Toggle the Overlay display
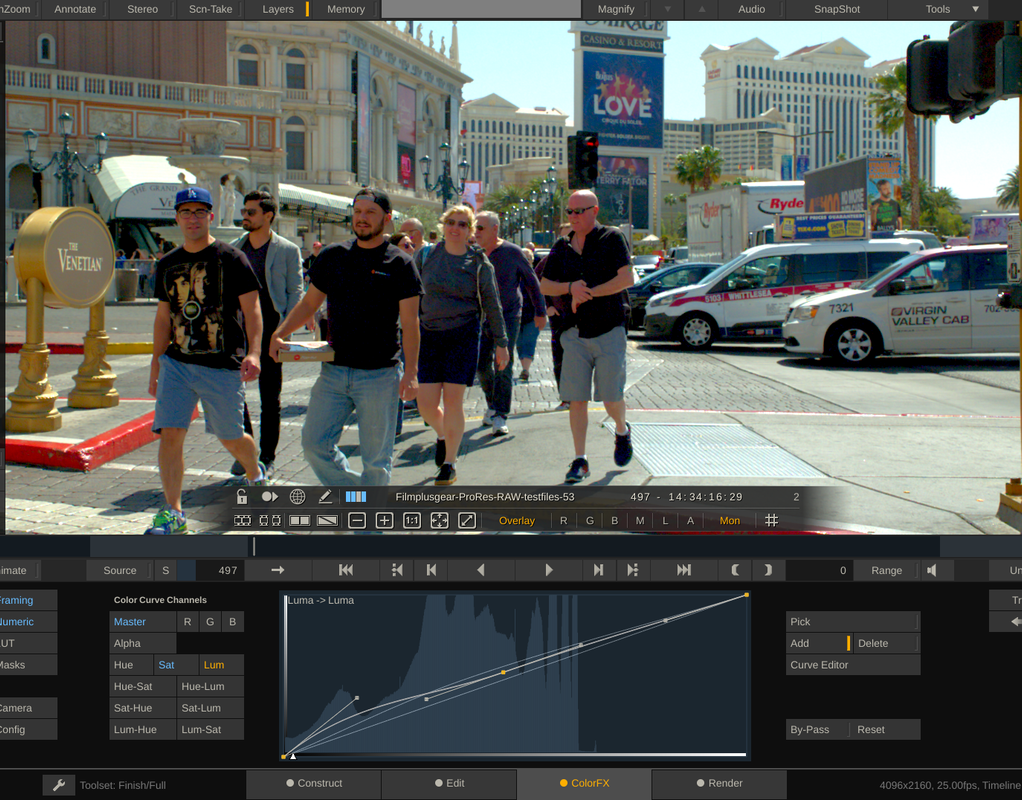 coord(517,520)
